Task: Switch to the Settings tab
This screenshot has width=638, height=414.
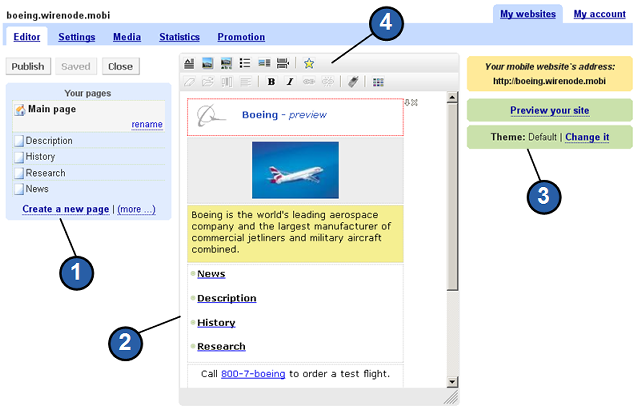Action: 76,37
